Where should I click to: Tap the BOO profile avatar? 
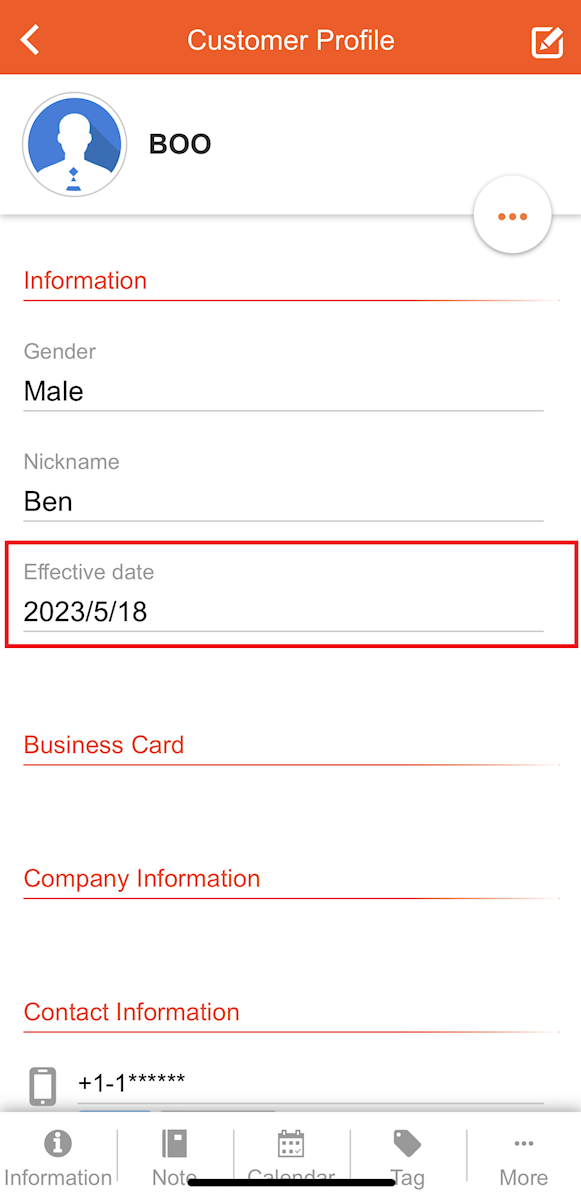[74, 145]
